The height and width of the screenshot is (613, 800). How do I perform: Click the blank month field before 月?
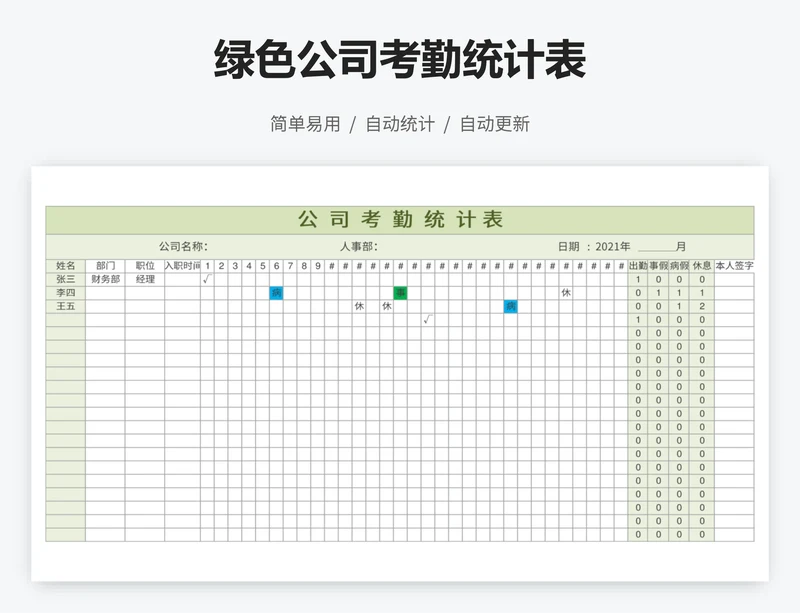point(656,247)
